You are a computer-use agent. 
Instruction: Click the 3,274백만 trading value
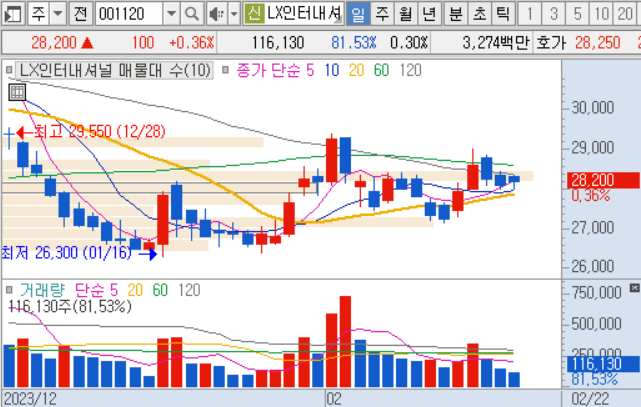[x=495, y=42]
